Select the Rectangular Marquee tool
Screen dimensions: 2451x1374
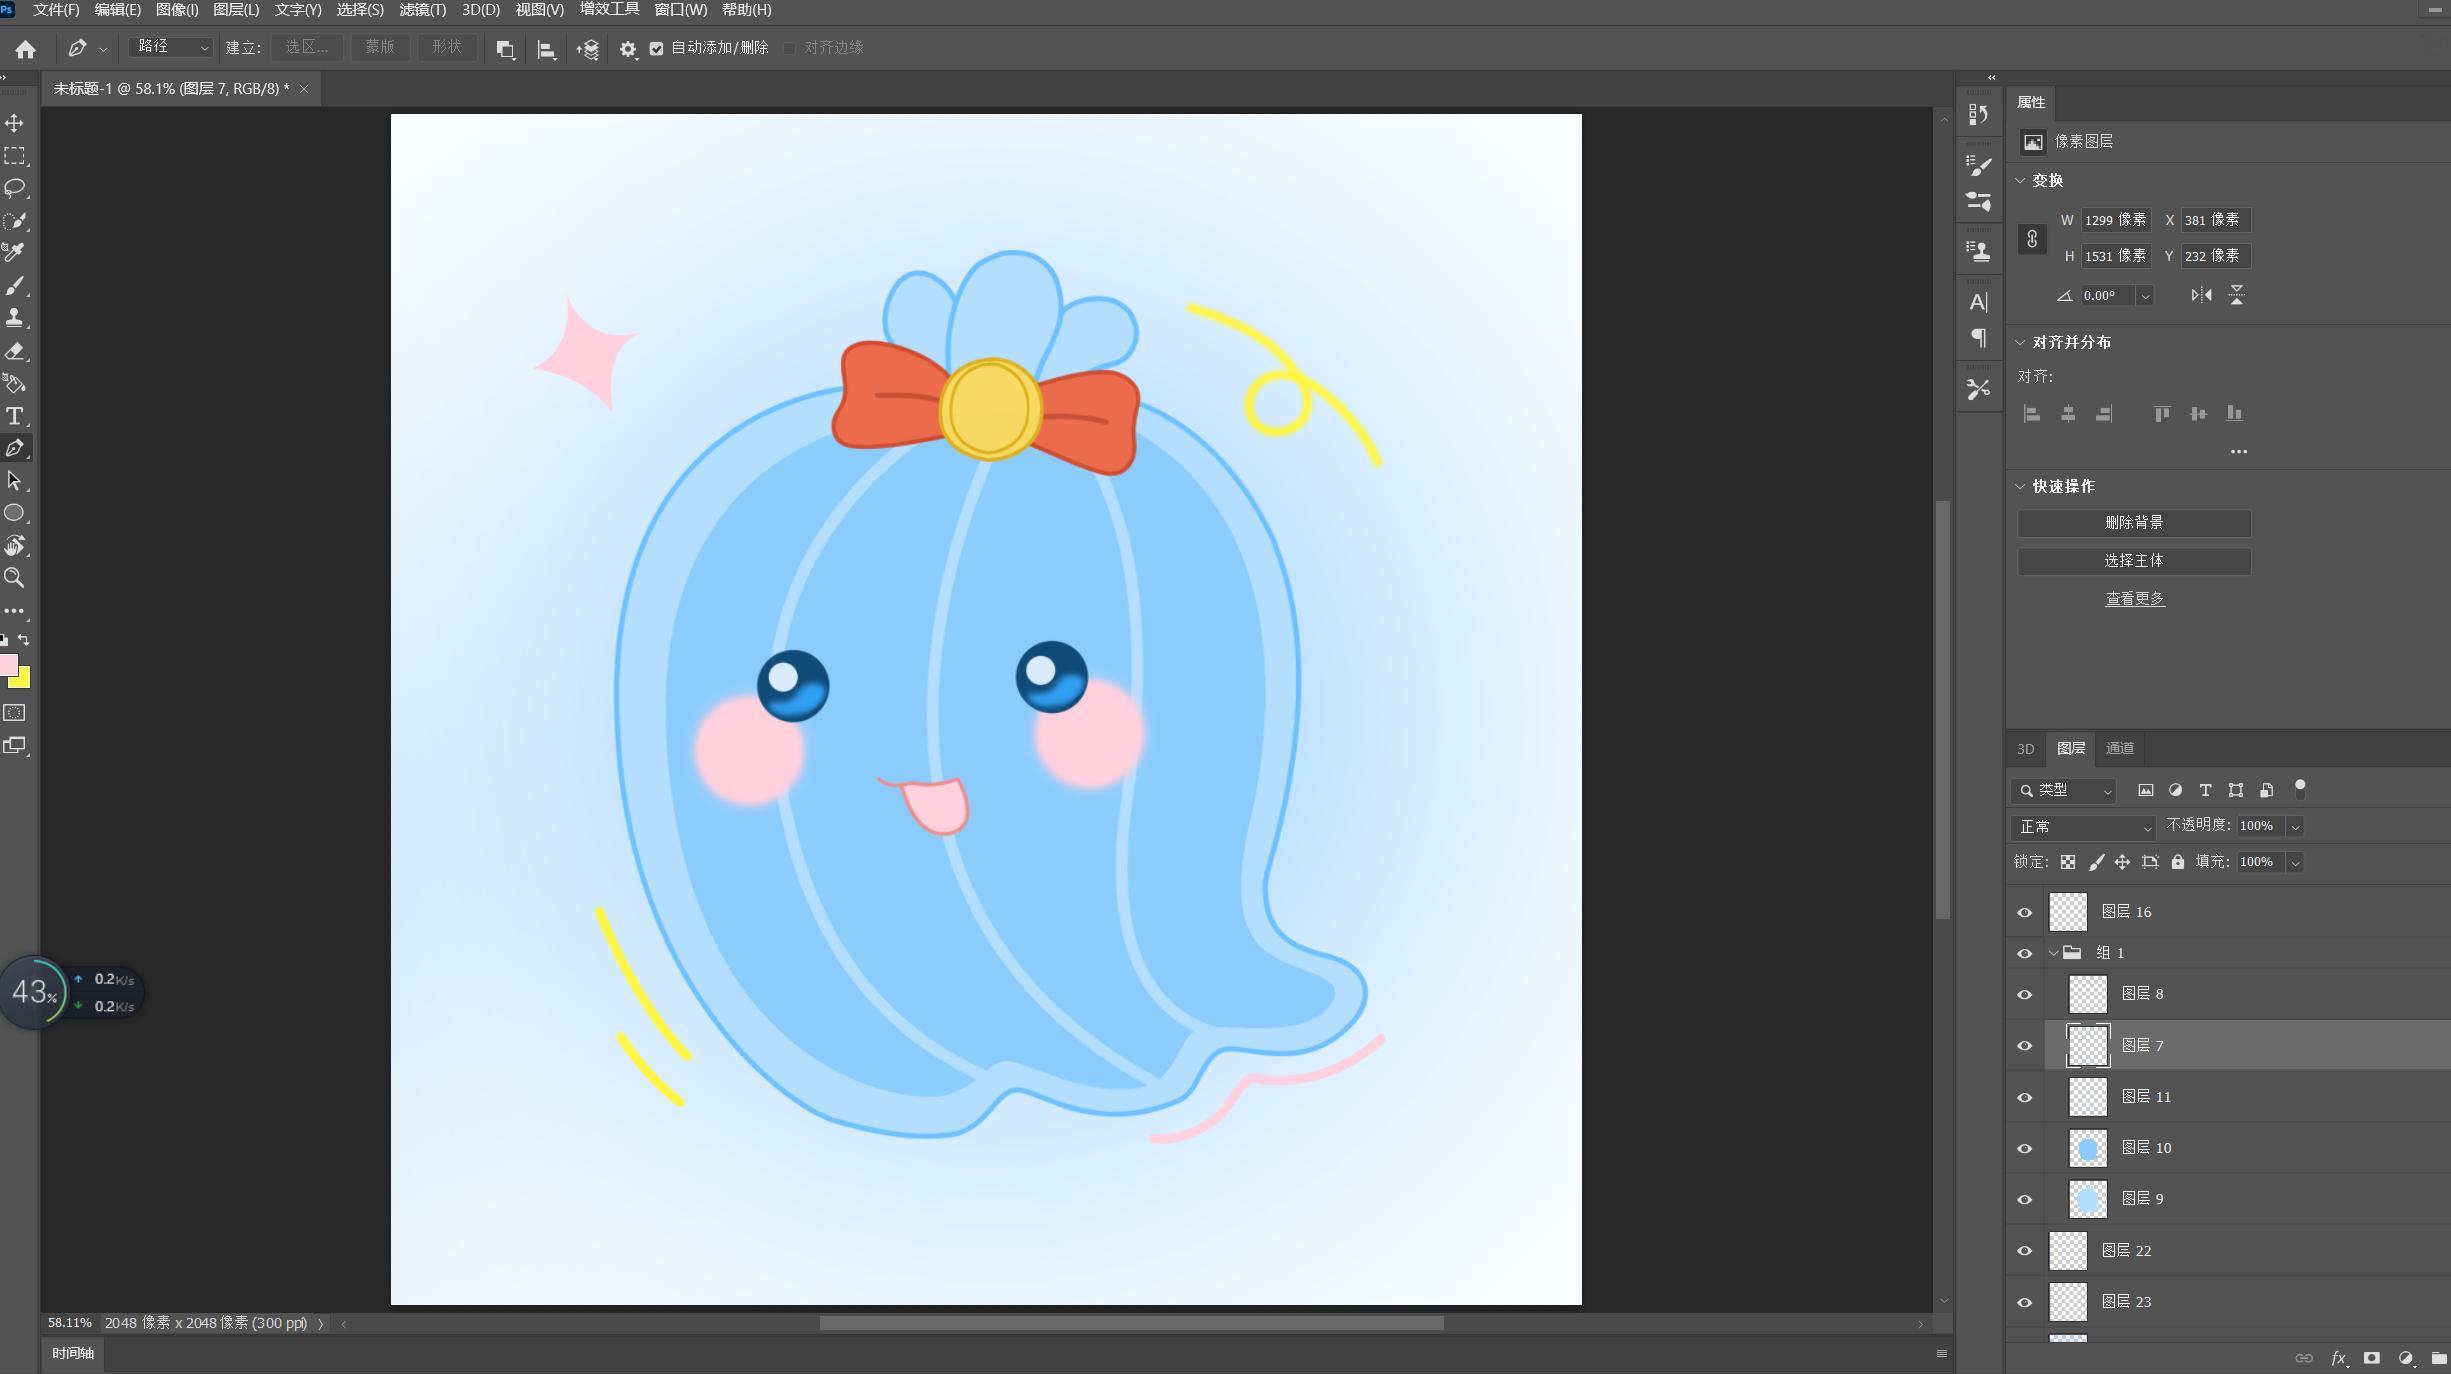15,156
